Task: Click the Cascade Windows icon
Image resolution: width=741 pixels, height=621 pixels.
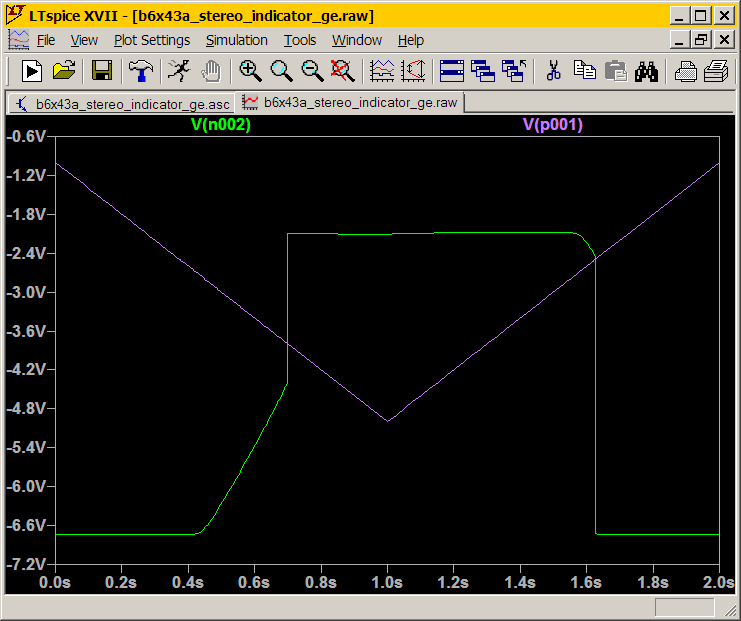Action: [483, 71]
